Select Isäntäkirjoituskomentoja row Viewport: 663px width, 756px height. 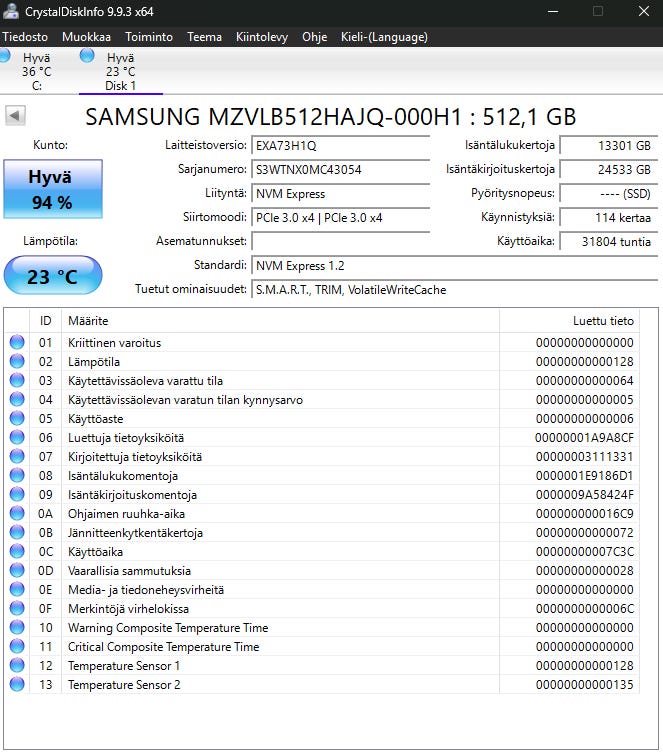[x=322, y=494]
